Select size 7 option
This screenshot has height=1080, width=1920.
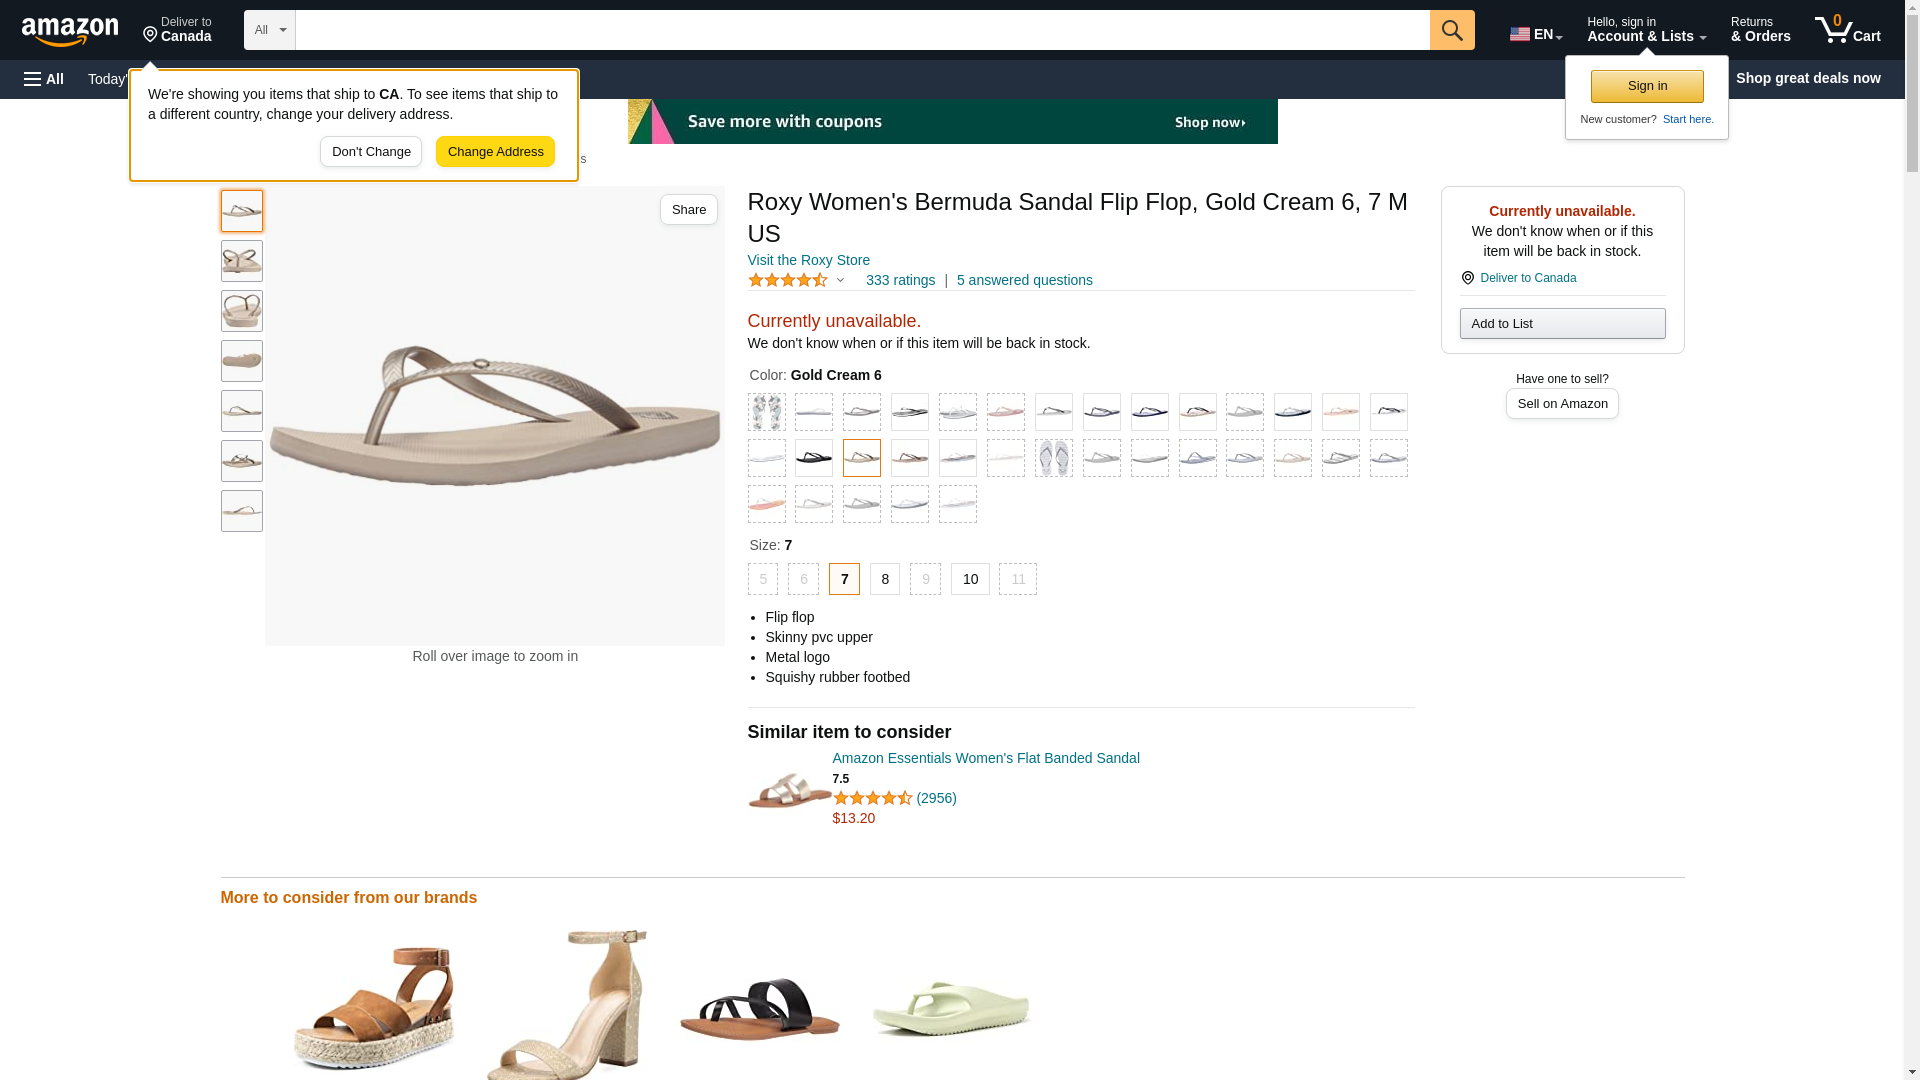pyautogui.click(x=844, y=579)
